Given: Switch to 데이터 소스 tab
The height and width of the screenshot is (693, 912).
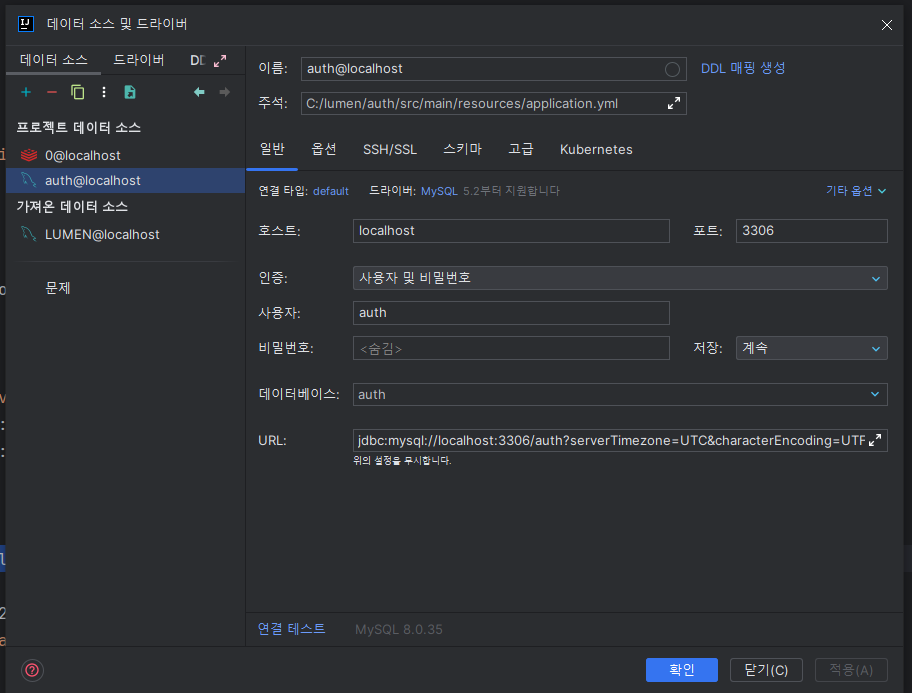Looking at the screenshot, I should click(x=54, y=60).
